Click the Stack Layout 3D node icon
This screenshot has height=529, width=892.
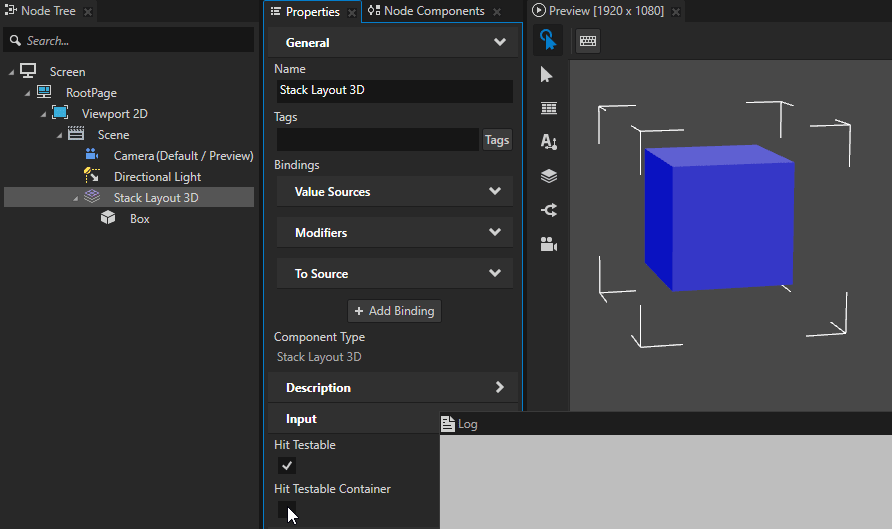click(92, 197)
